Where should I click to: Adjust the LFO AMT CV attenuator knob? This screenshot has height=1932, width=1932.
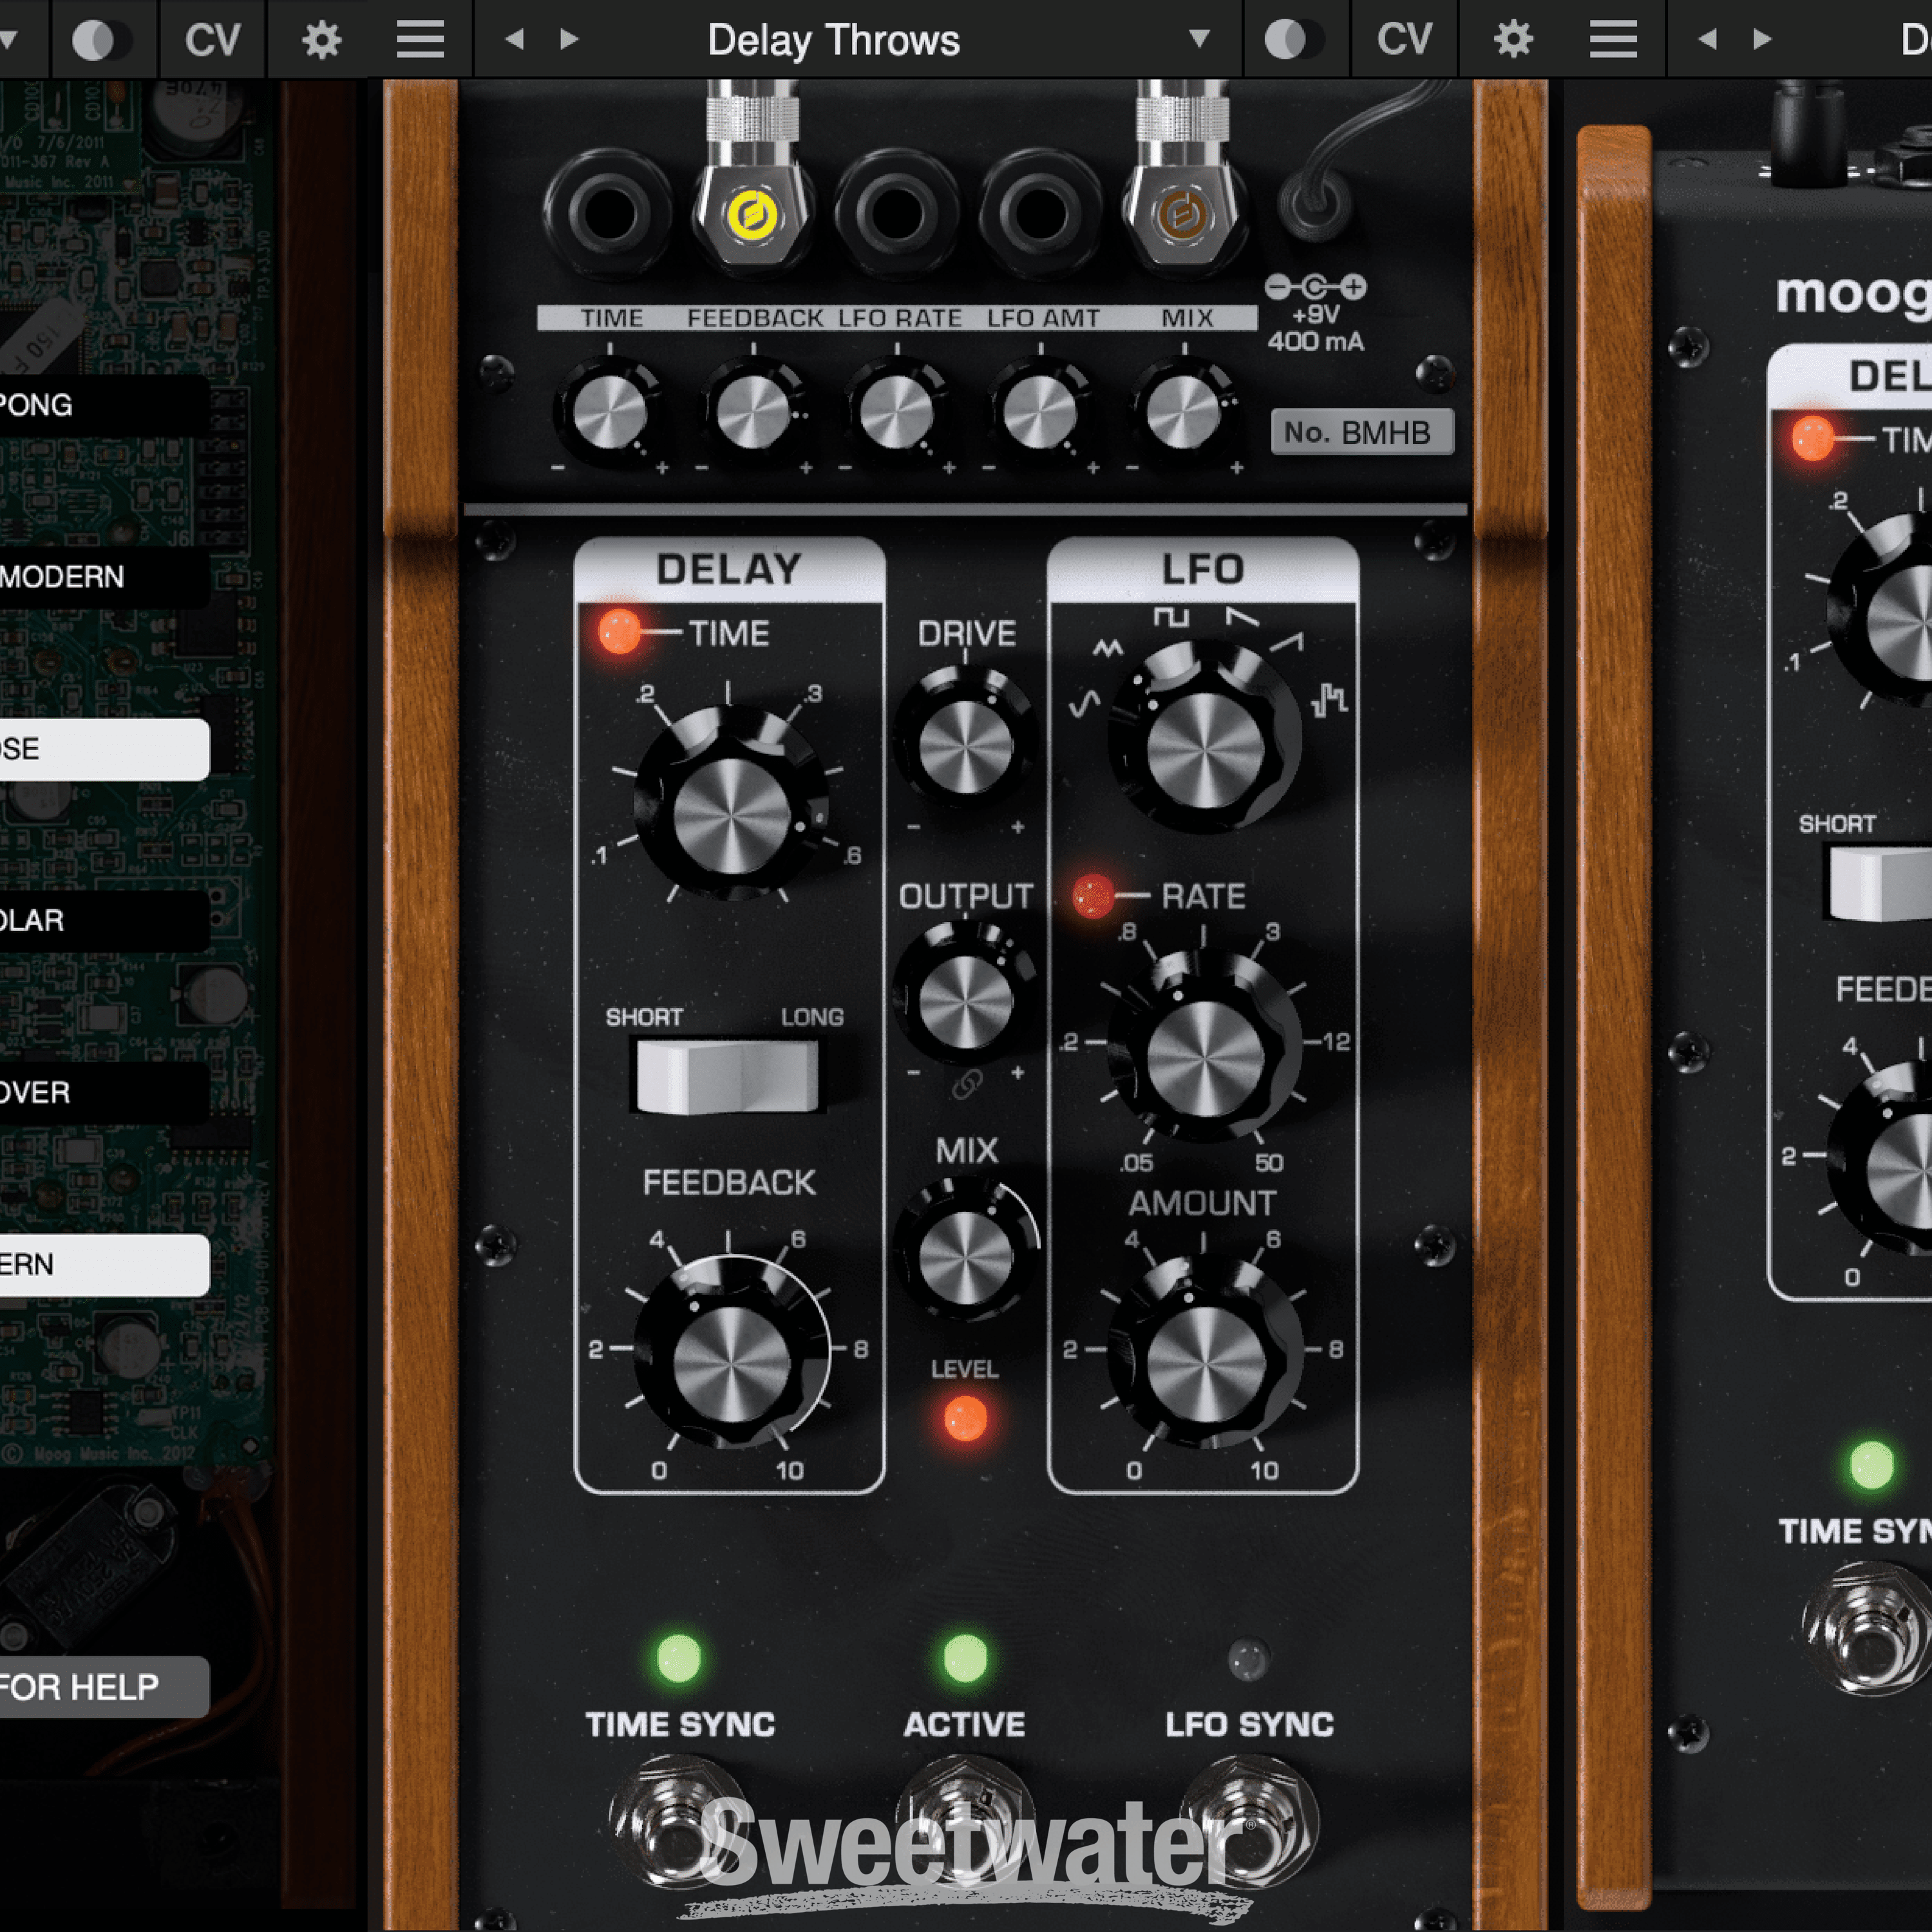1040,412
